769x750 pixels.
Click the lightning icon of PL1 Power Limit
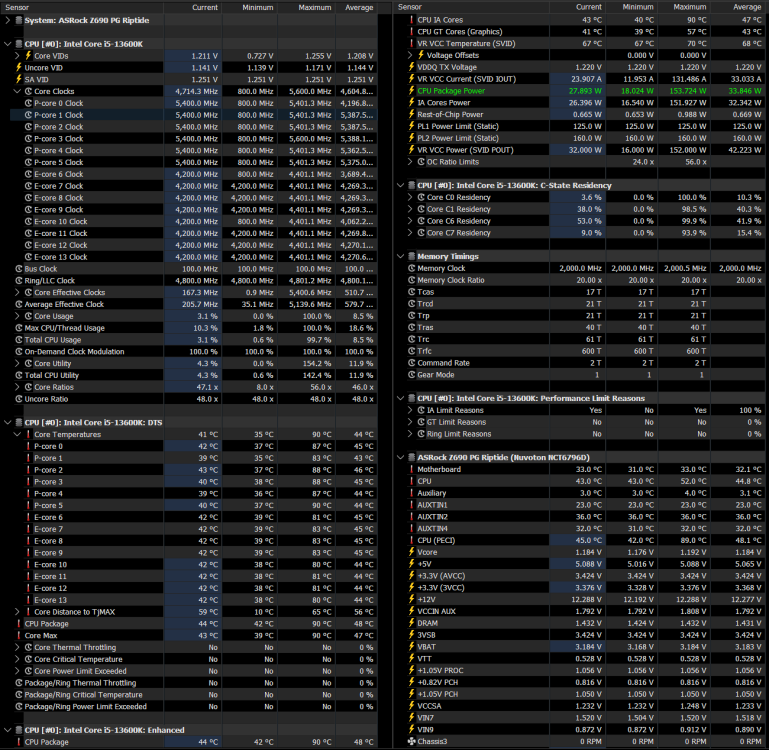[x=411, y=126]
